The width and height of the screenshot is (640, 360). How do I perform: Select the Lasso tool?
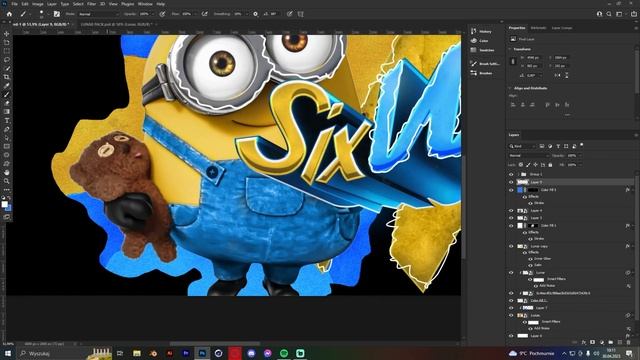point(7,60)
